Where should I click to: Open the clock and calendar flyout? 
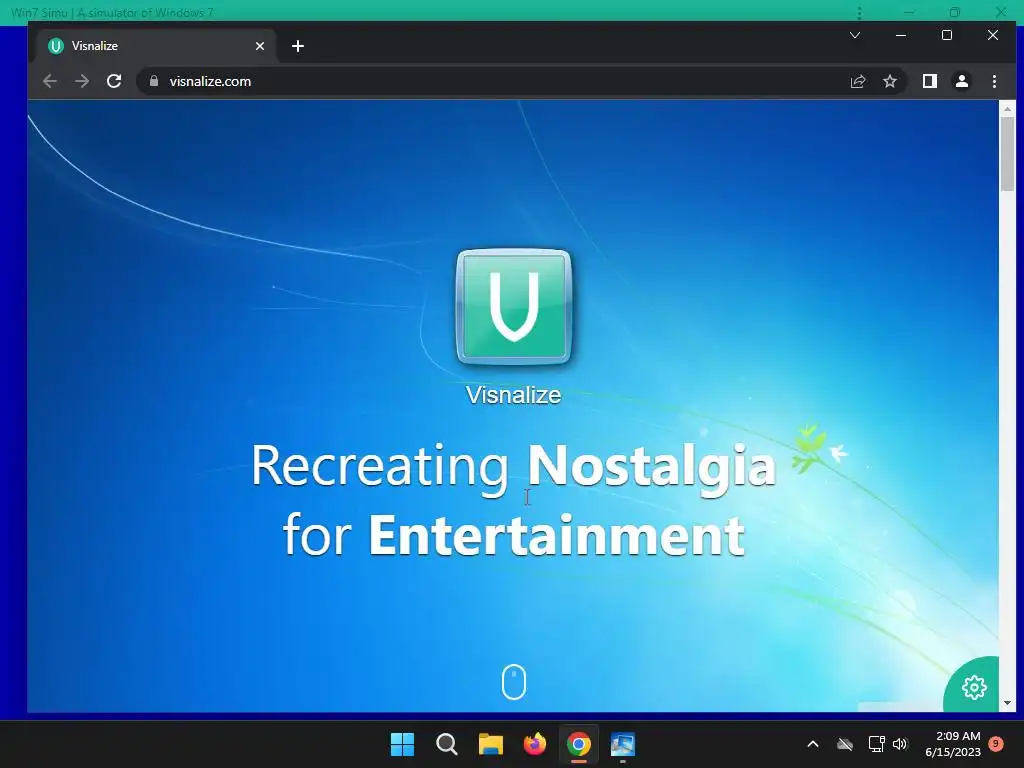(x=953, y=744)
